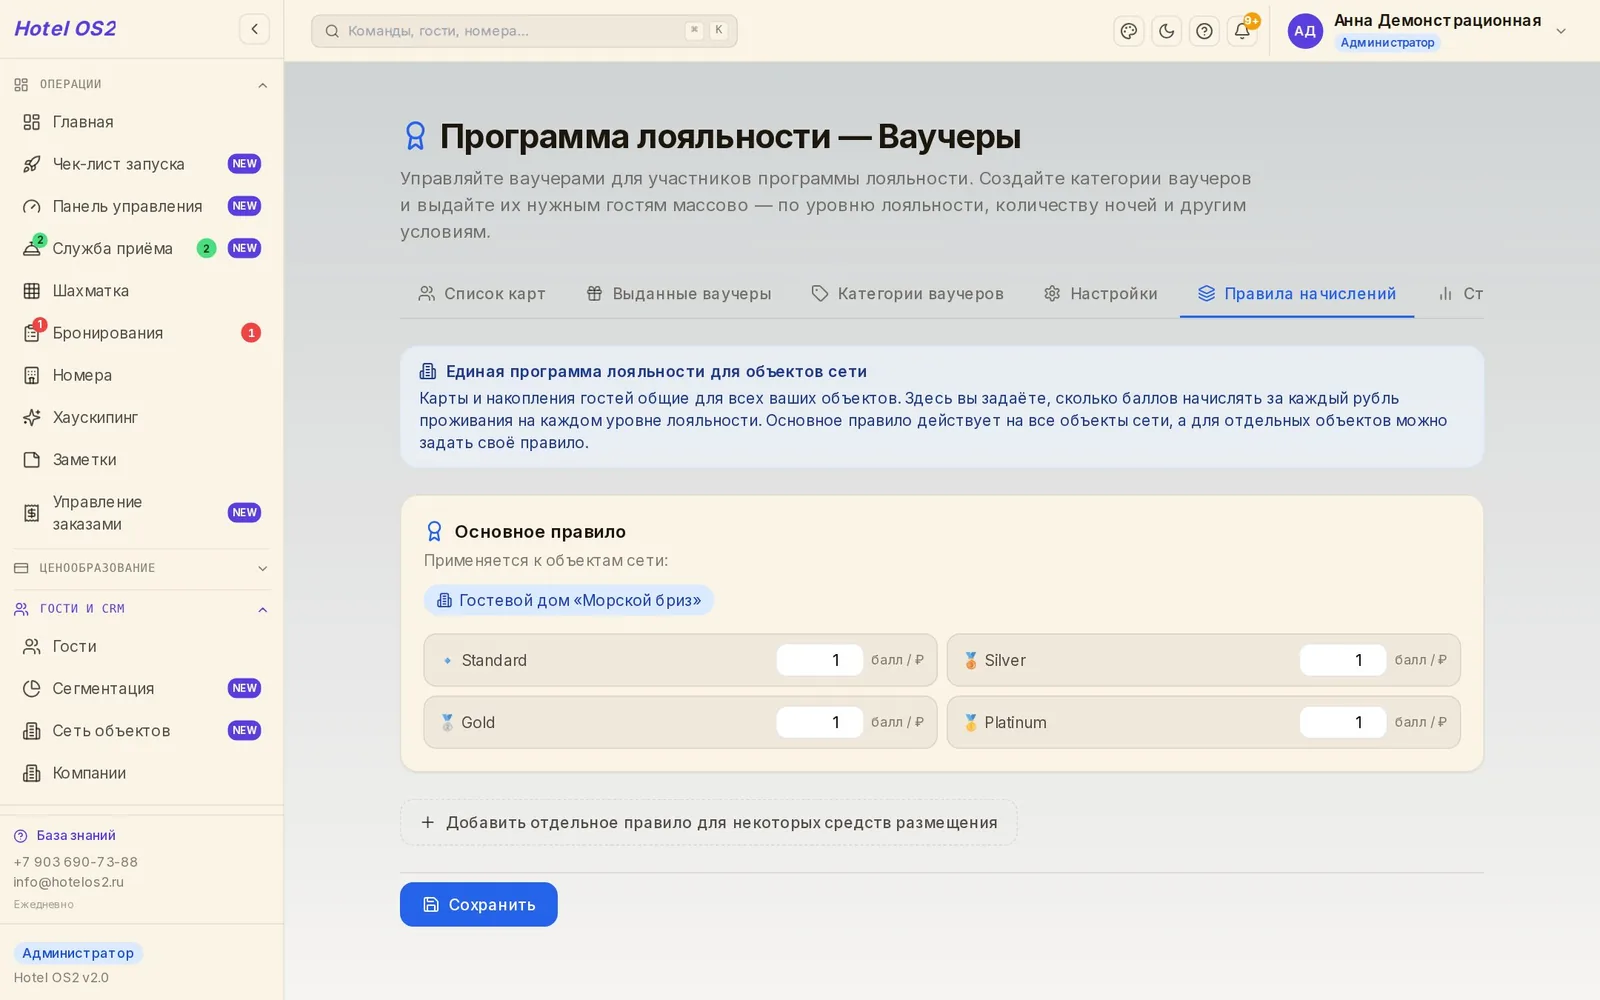Open Хаускипинг sparkle icon

coord(32,417)
